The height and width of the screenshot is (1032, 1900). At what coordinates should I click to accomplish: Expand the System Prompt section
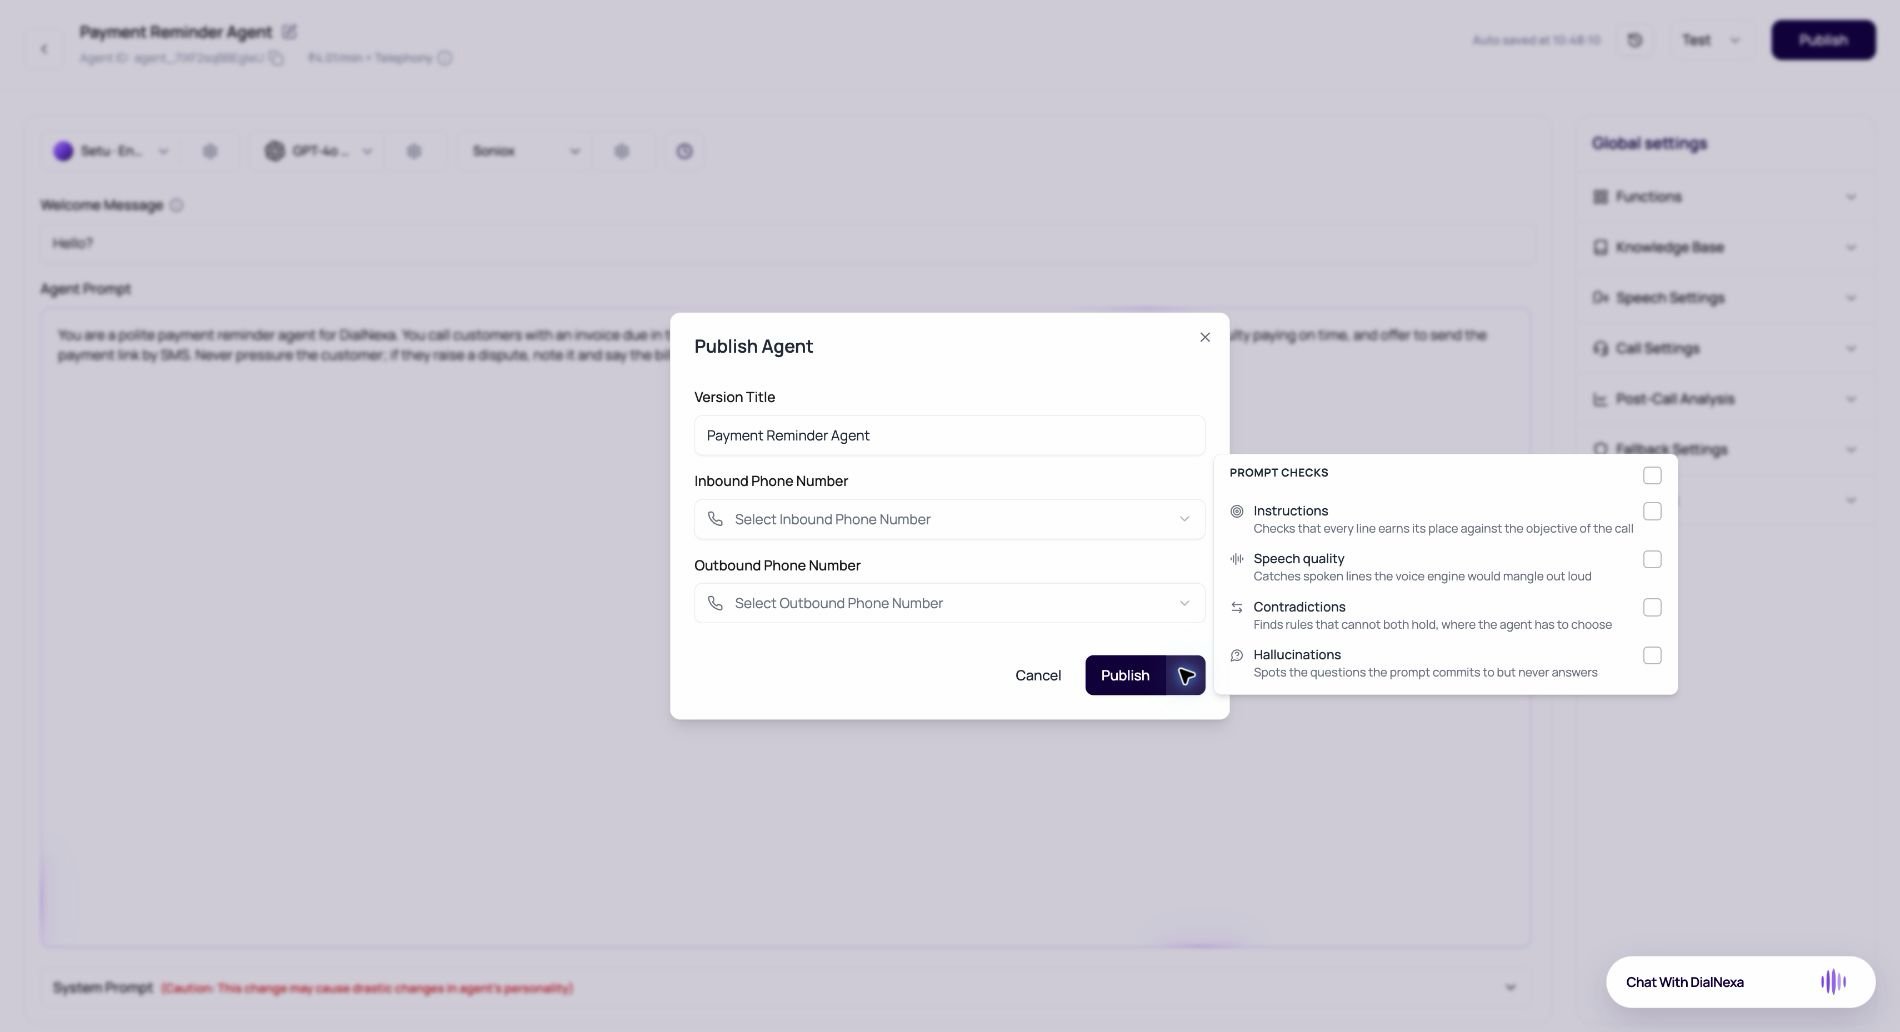click(785, 988)
